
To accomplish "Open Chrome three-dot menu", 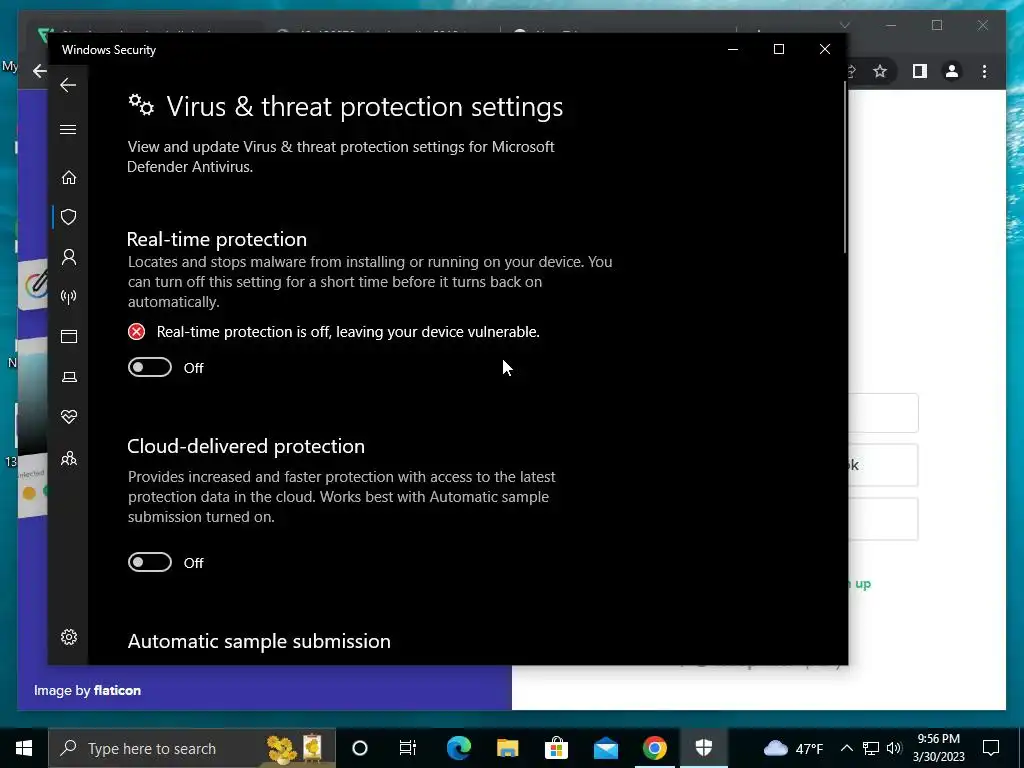I will click(x=985, y=71).
